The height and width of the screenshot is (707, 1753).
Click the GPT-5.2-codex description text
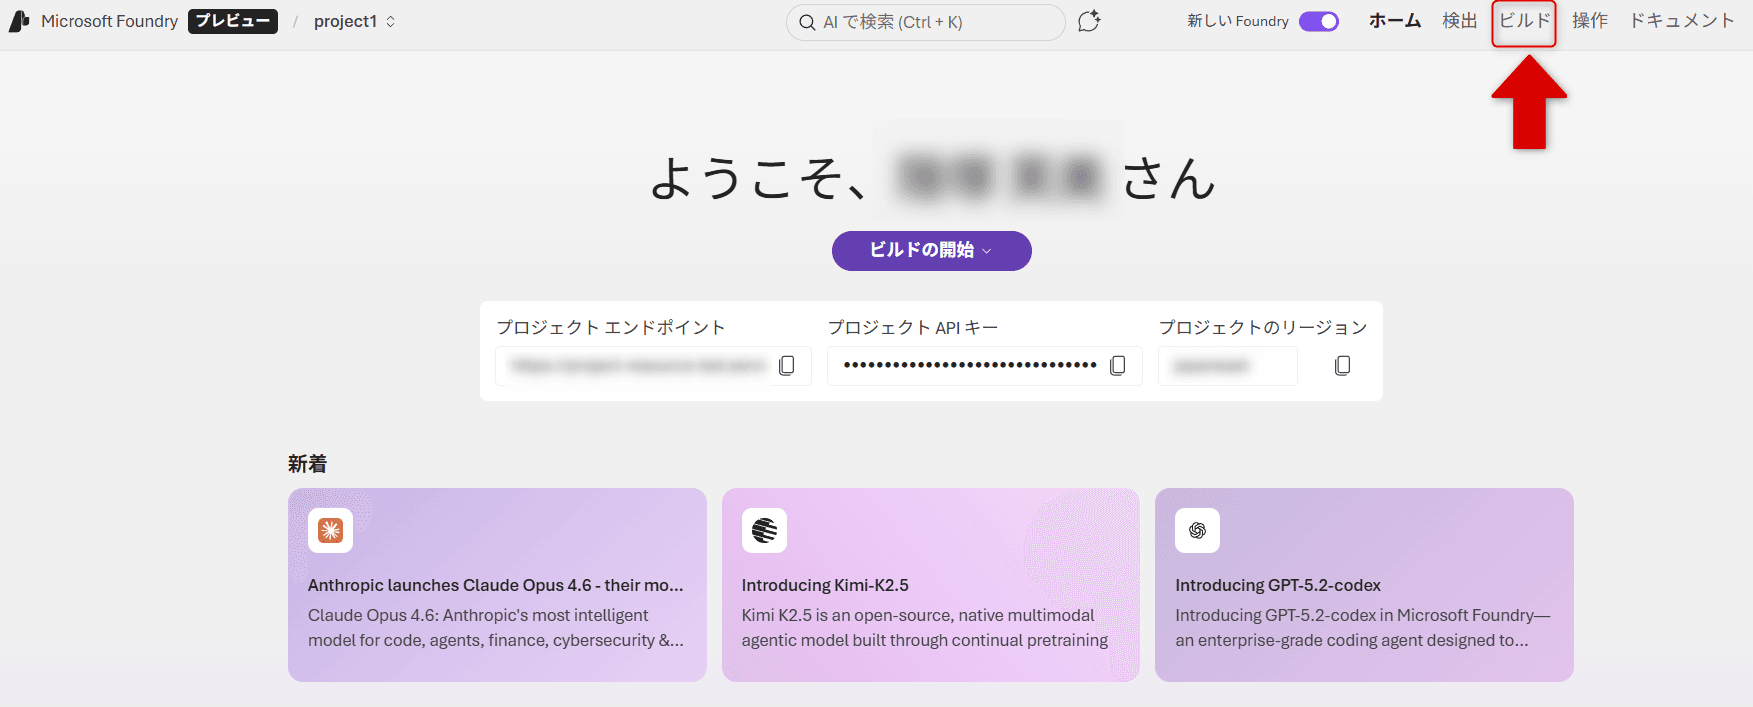[1363, 628]
